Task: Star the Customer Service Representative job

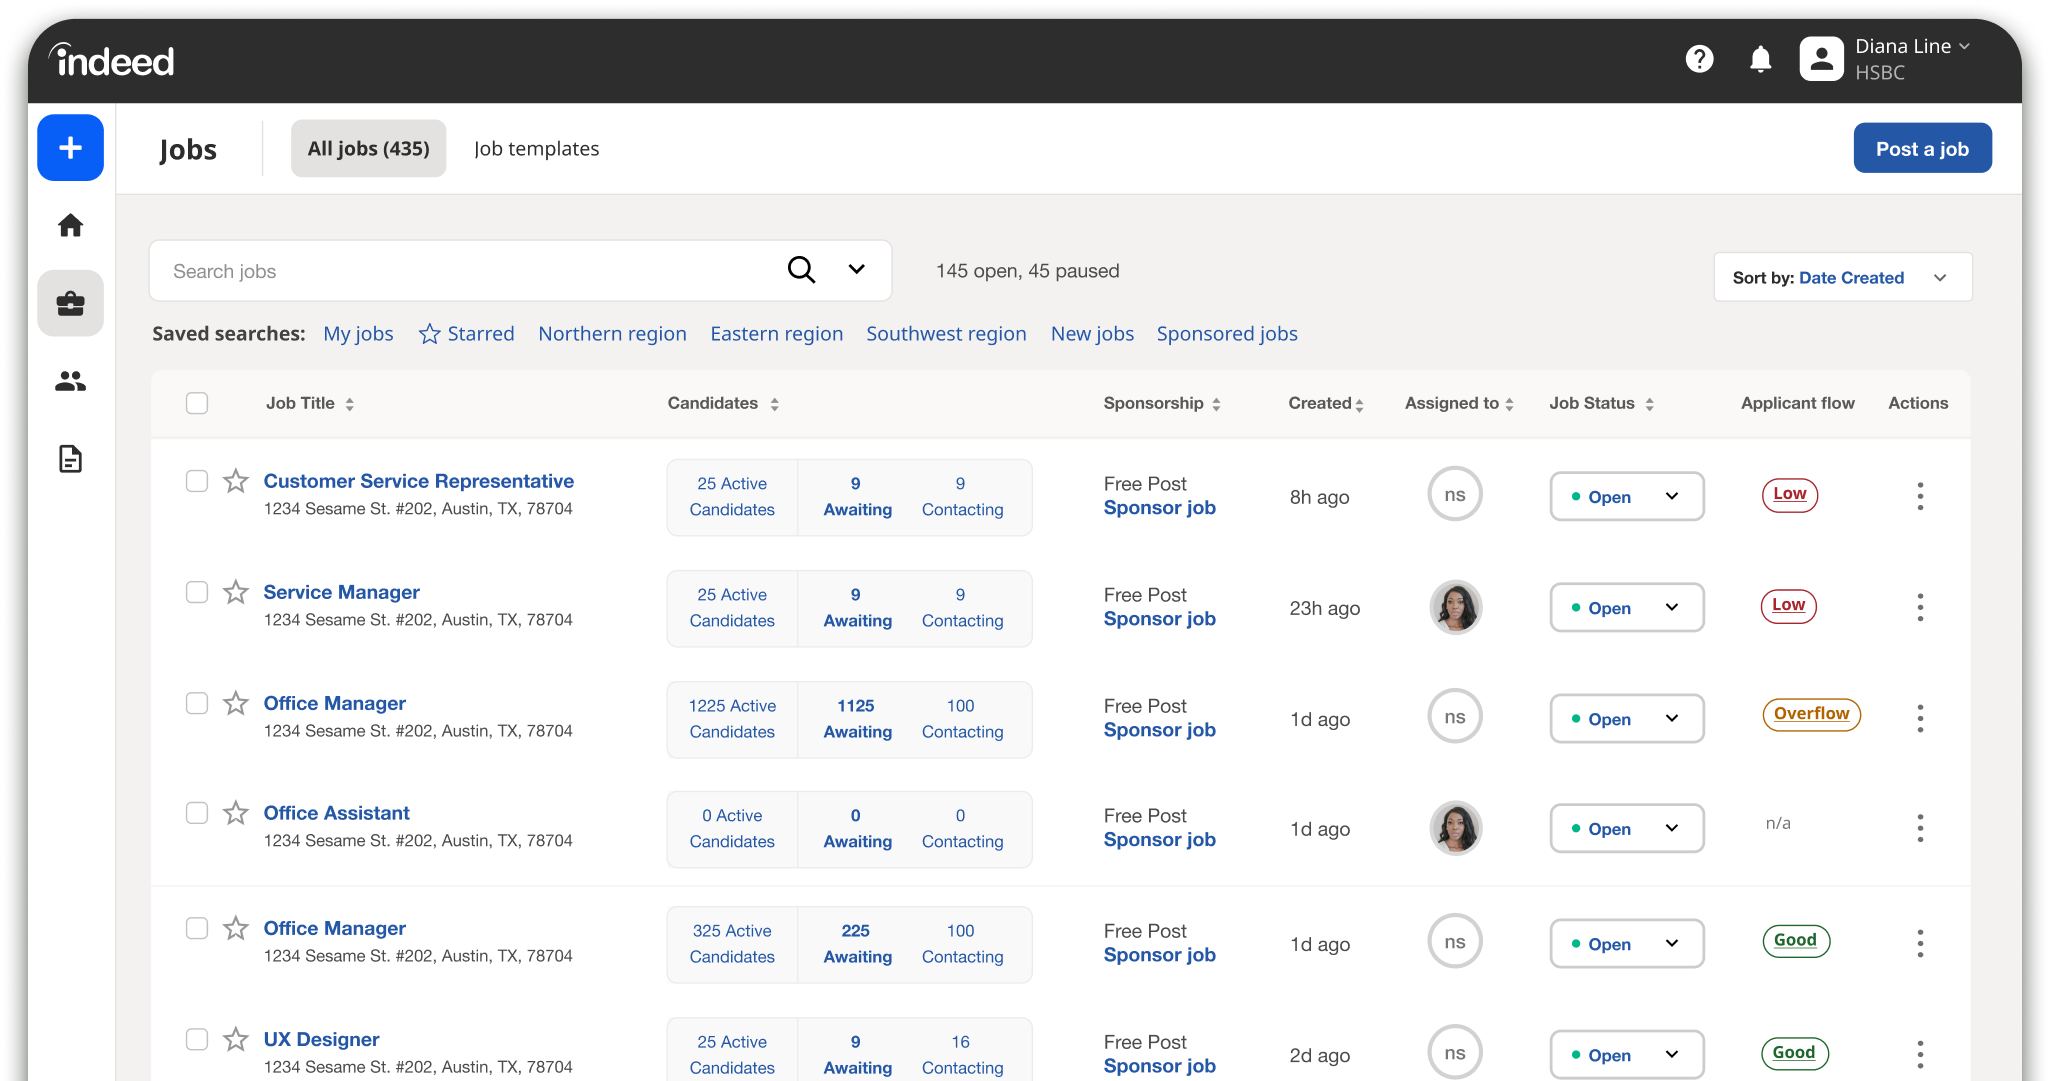Action: [x=236, y=481]
